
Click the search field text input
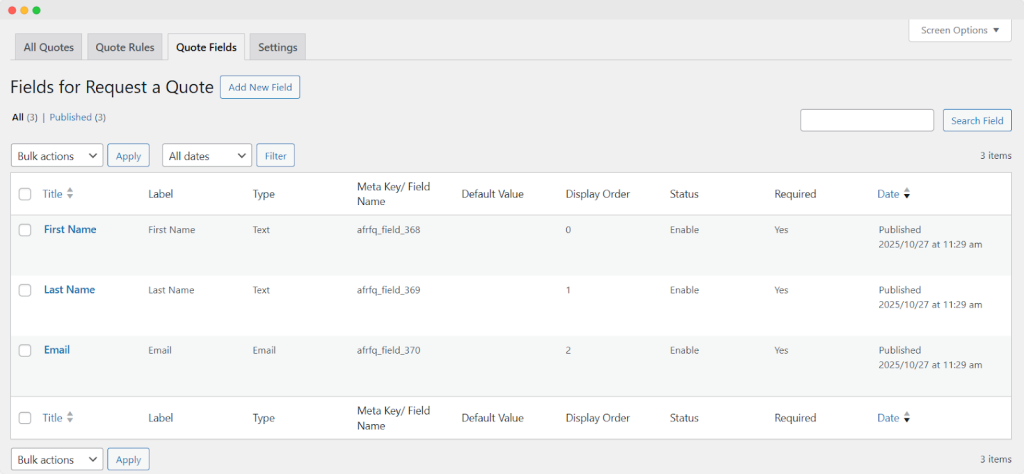click(867, 121)
